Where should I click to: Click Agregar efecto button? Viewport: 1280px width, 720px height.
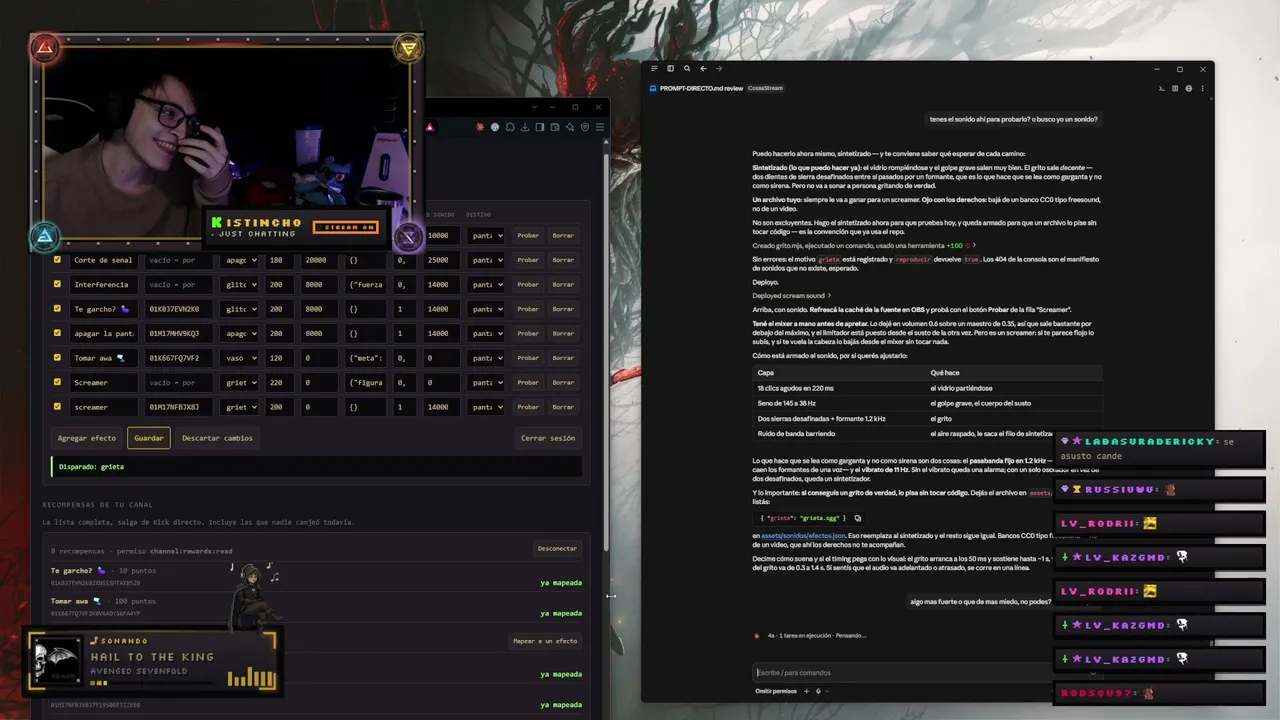(87, 438)
